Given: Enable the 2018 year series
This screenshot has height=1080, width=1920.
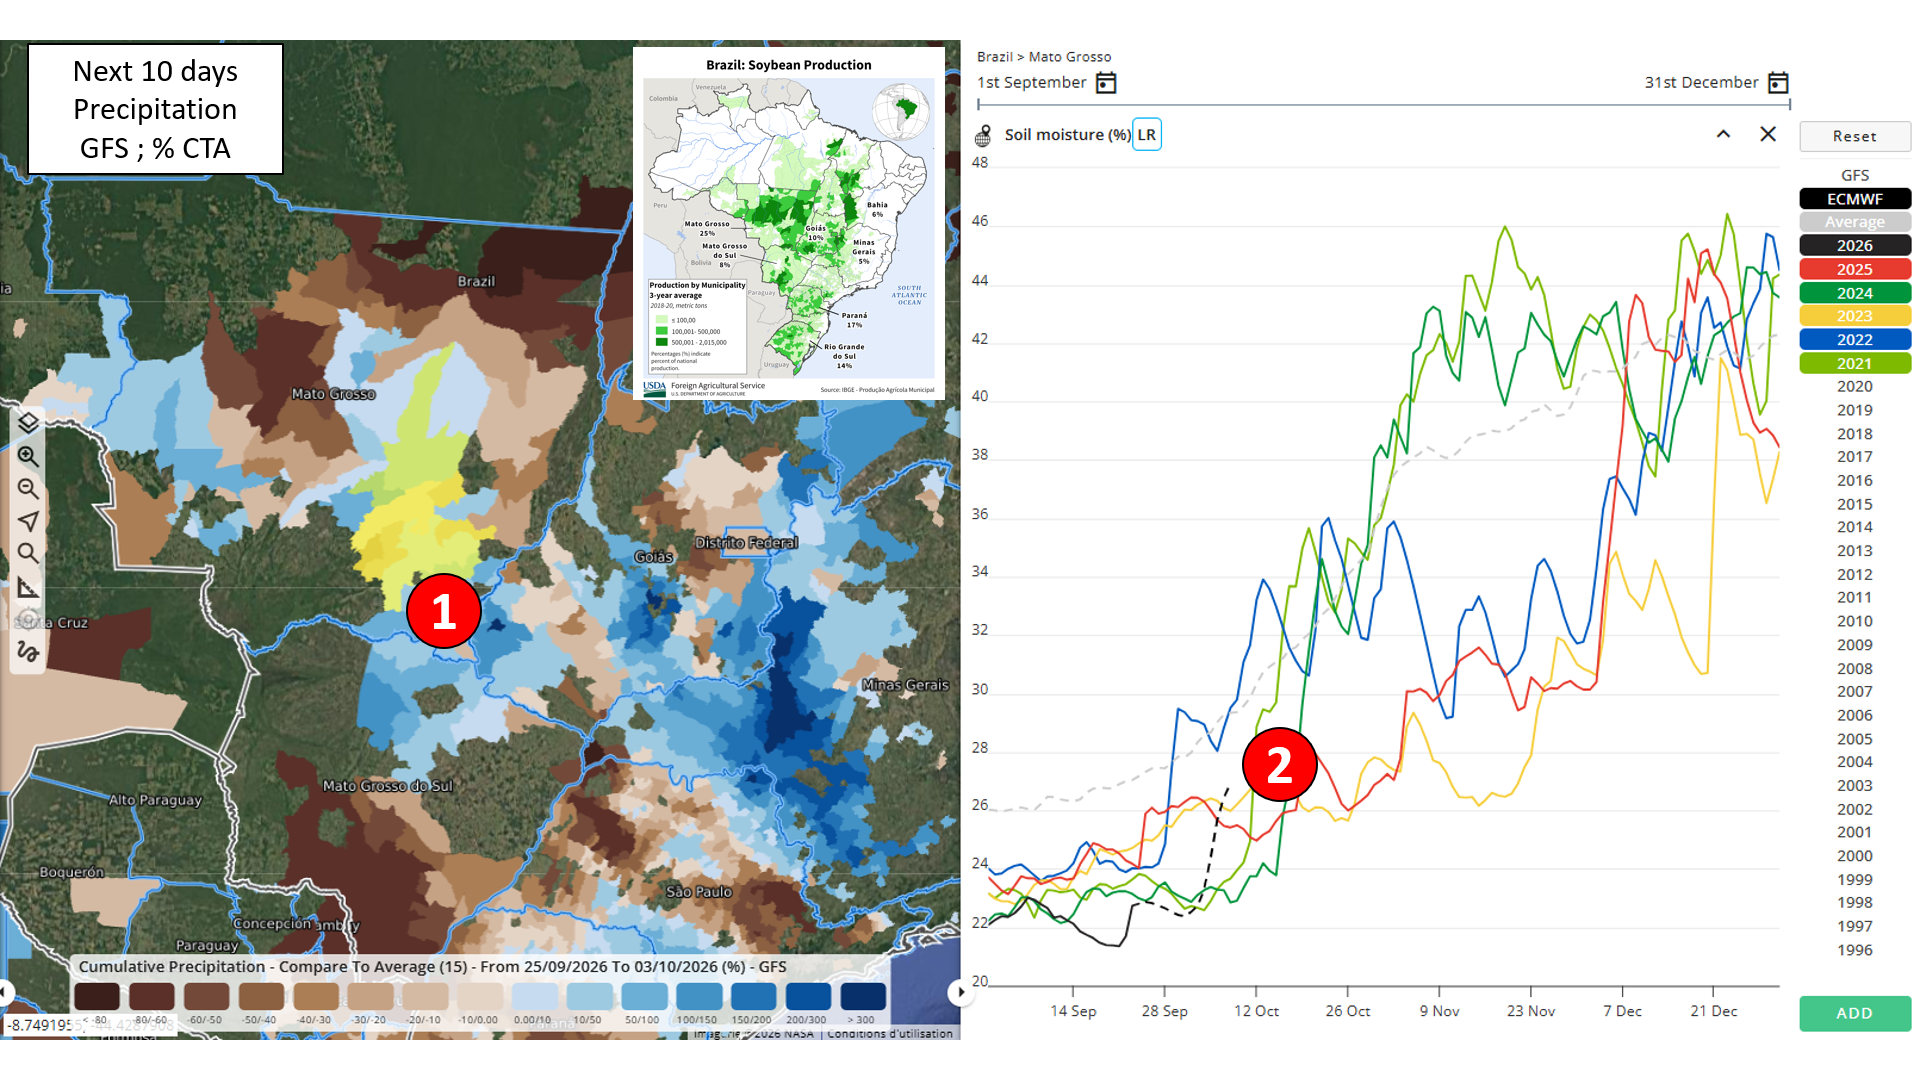Looking at the screenshot, I should click(1855, 434).
